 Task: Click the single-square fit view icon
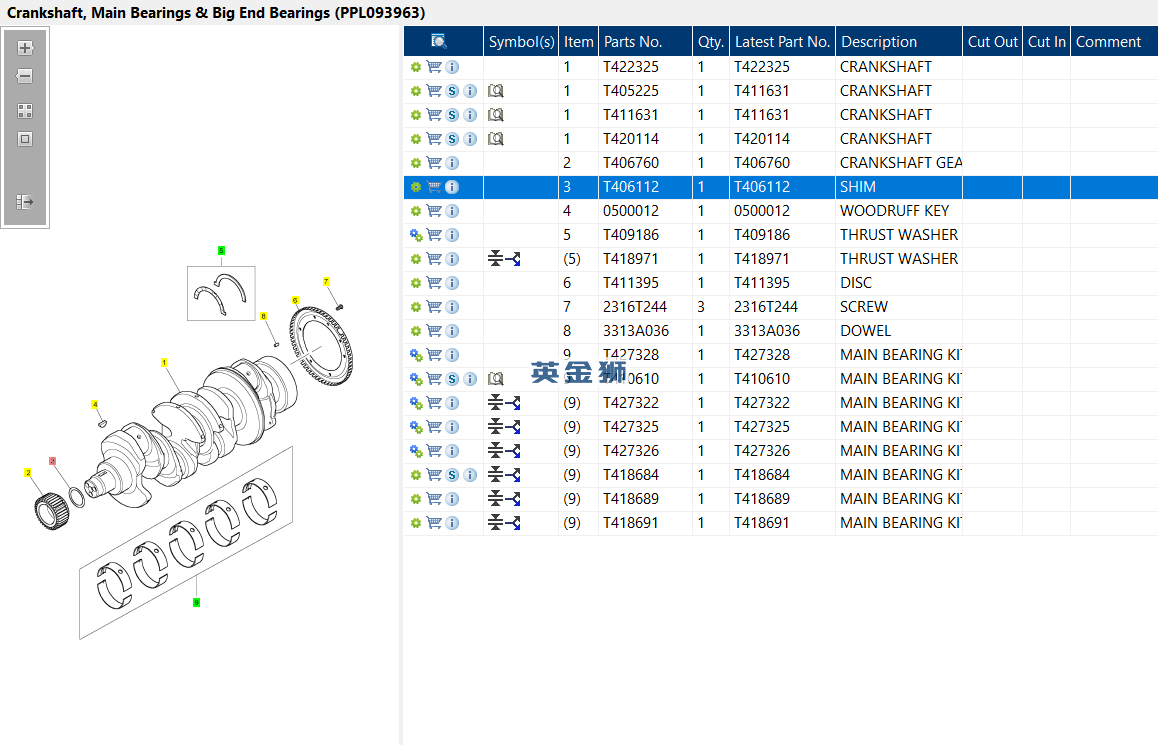tap(25, 139)
